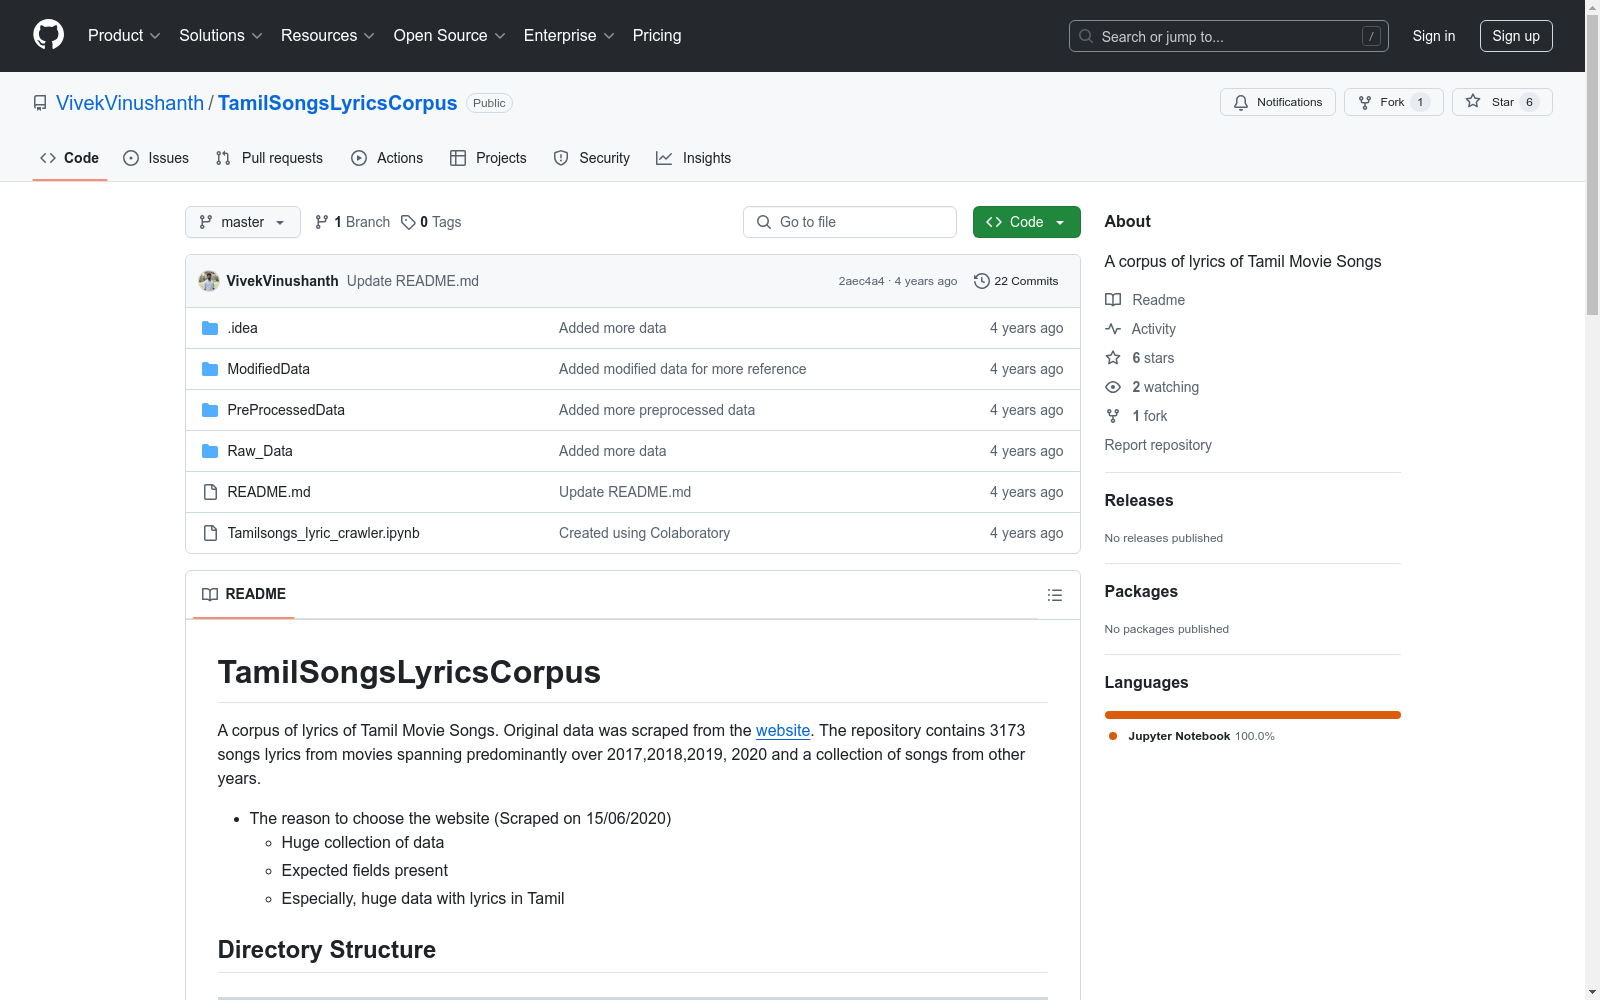The width and height of the screenshot is (1600, 1000).
Task: Click the branch icon next to 1 Branch
Action: 322,222
